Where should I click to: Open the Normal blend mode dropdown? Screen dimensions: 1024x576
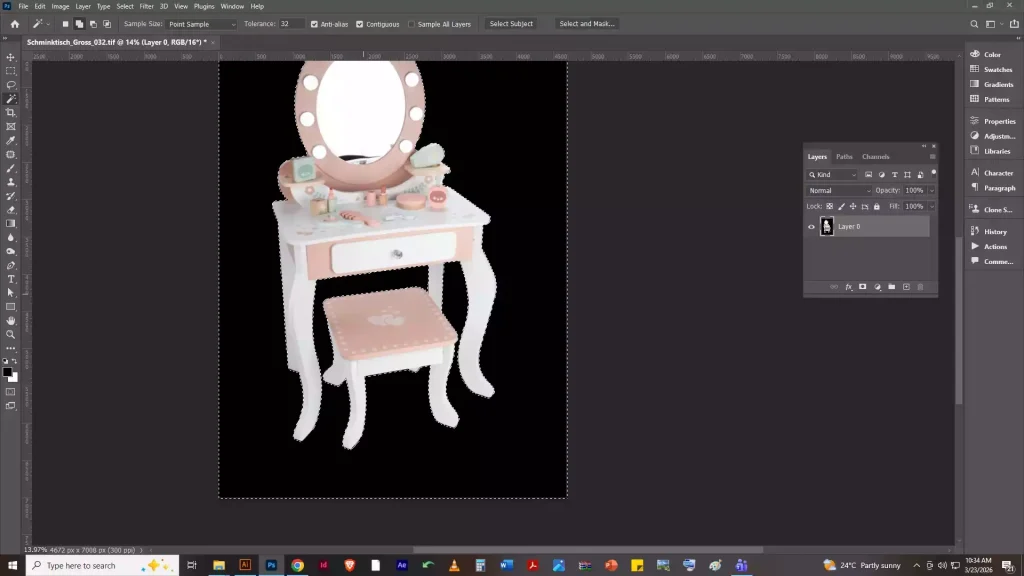839,191
